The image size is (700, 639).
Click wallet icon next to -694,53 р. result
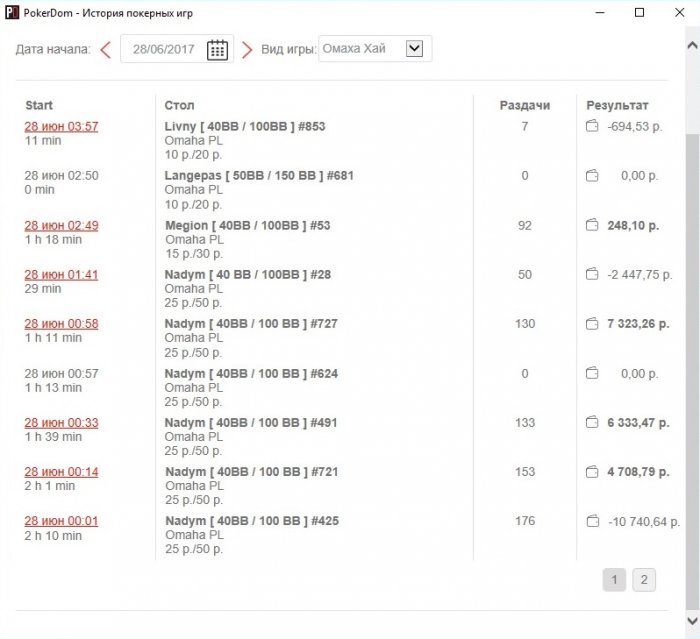click(x=592, y=126)
